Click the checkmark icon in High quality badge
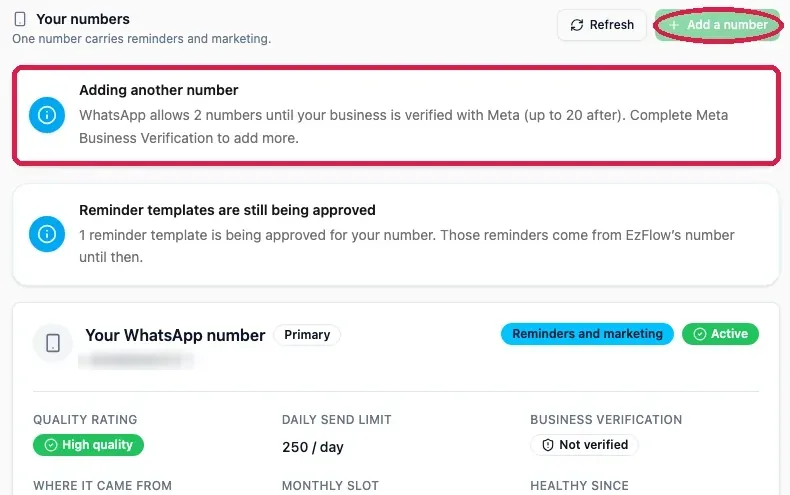The image size is (790, 495). (x=51, y=445)
